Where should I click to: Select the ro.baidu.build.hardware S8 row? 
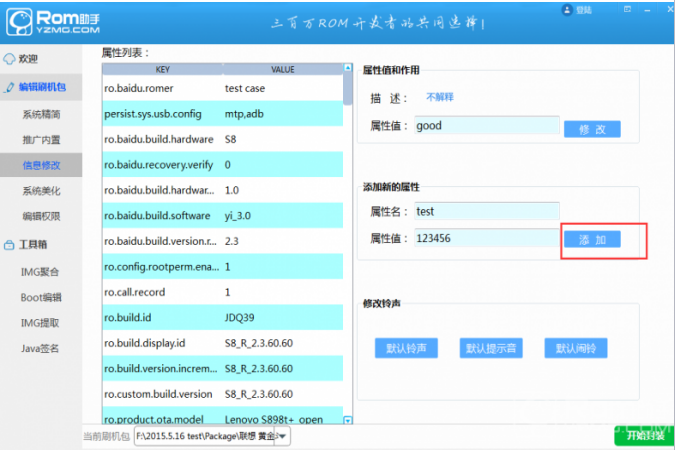pyautogui.click(x=223, y=139)
